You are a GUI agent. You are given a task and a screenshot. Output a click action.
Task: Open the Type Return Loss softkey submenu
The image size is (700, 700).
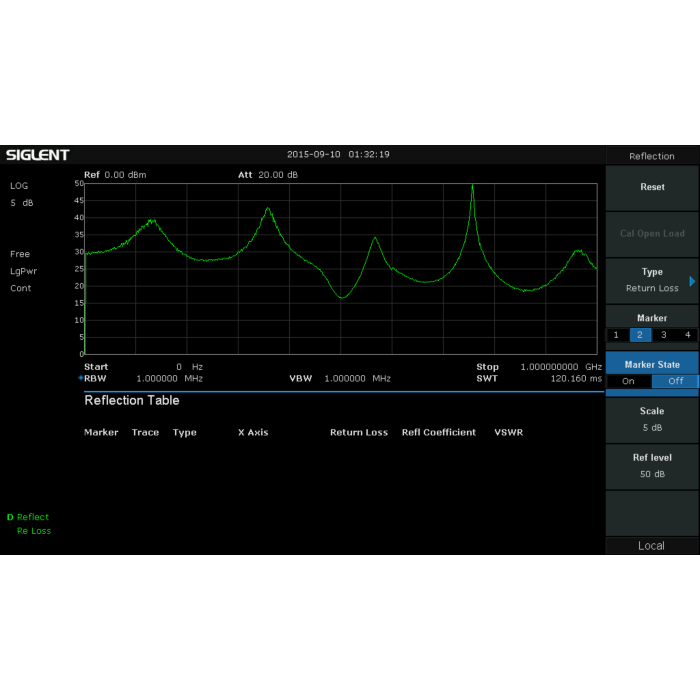651,280
